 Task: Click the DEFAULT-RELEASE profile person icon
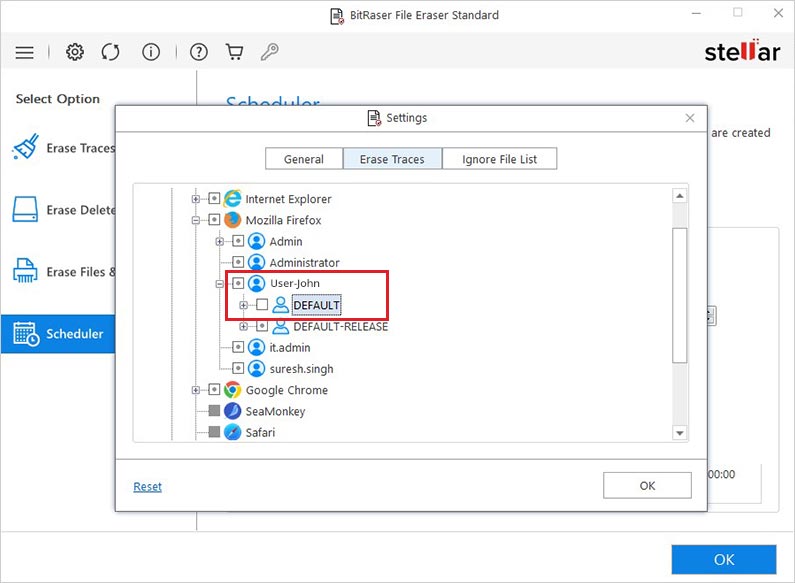pyautogui.click(x=280, y=326)
